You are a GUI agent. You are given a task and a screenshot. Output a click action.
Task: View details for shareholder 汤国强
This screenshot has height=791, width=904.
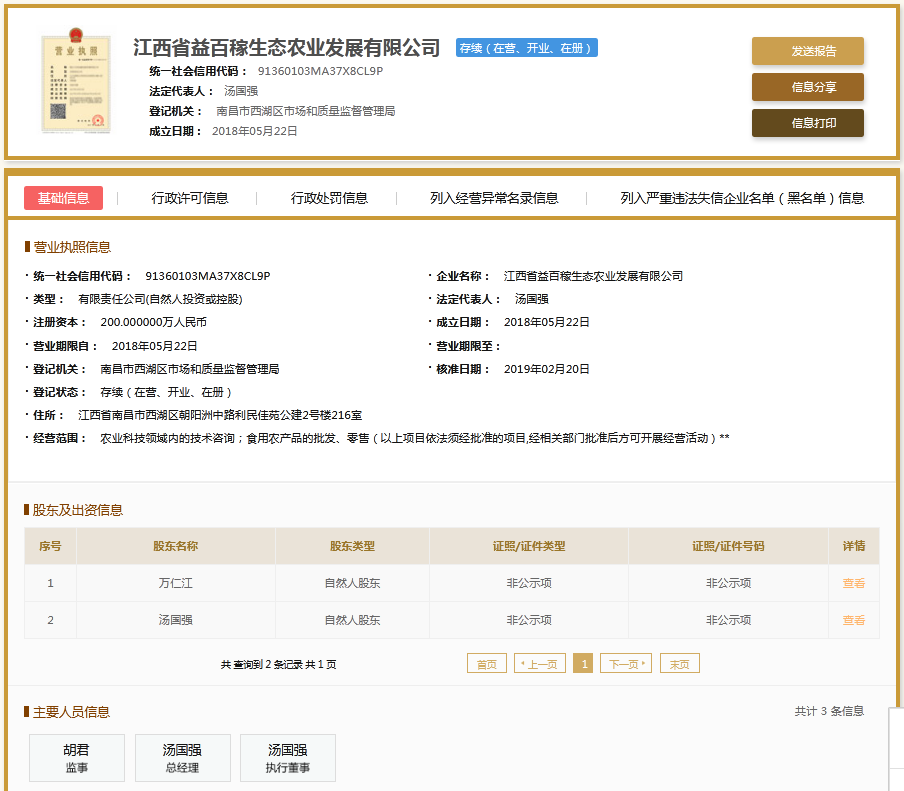point(853,620)
